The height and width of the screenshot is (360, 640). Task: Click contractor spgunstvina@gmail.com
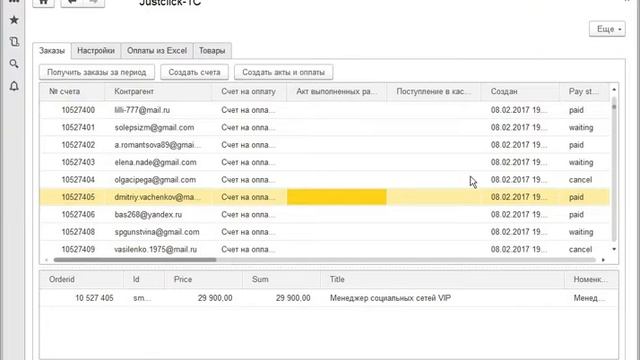click(157, 232)
